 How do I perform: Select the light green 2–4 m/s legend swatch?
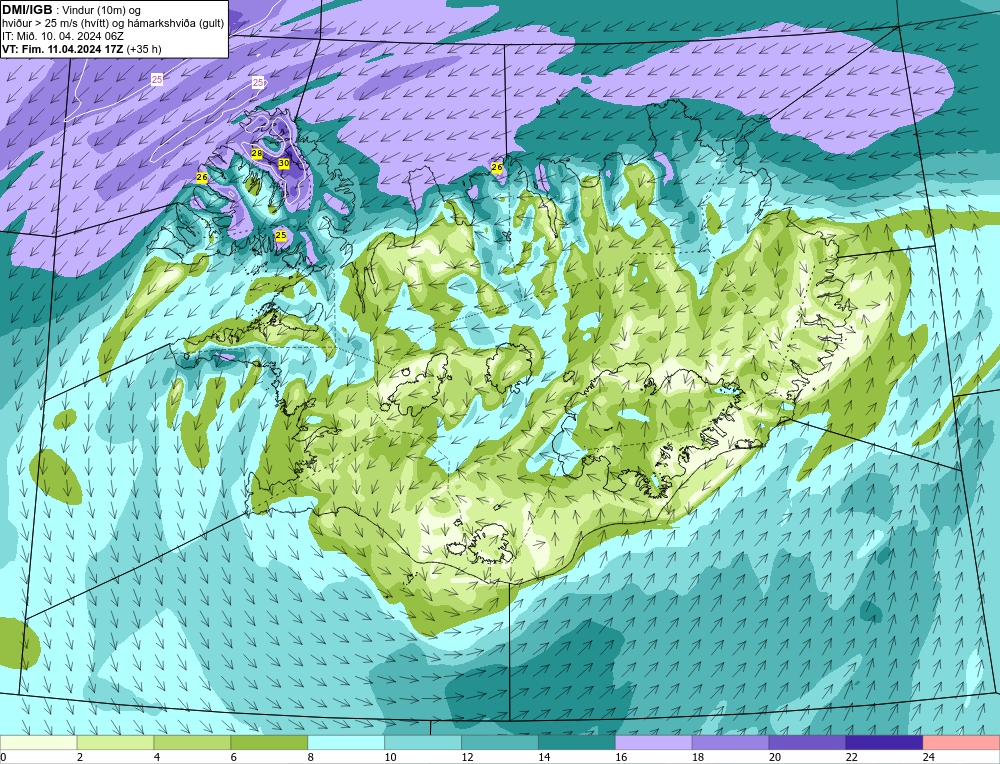pyautogui.click(x=115, y=742)
